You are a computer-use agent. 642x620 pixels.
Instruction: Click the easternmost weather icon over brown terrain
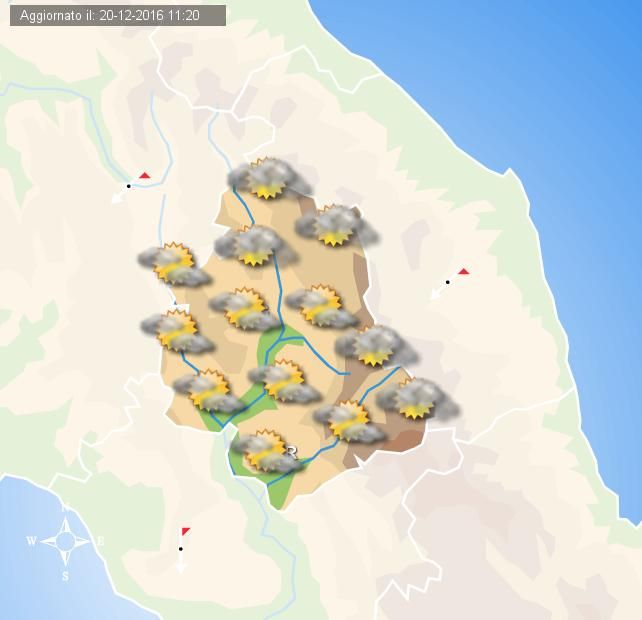(x=415, y=399)
